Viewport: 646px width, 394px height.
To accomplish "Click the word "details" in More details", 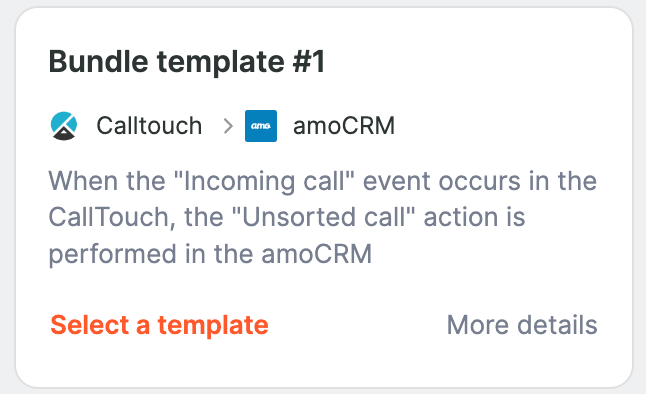I will click(x=557, y=325).
